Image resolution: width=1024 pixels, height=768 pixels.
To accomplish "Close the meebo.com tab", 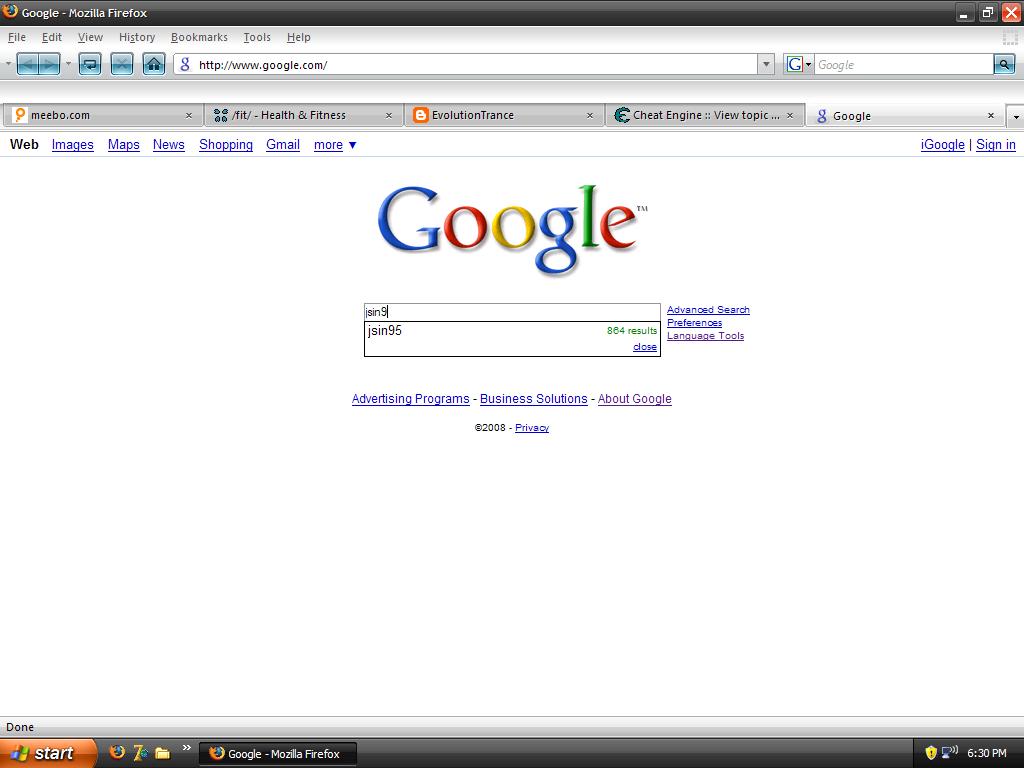I will click(x=189, y=116).
